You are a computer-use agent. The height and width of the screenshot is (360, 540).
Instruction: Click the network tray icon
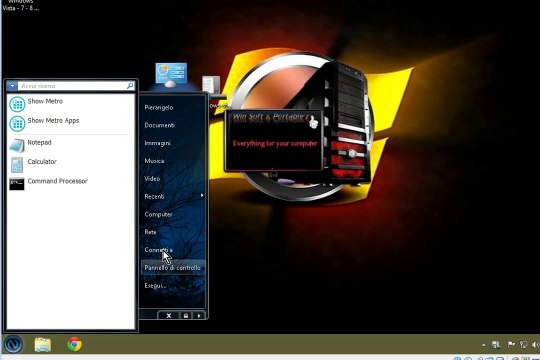pyautogui.click(x=523, y=344)
